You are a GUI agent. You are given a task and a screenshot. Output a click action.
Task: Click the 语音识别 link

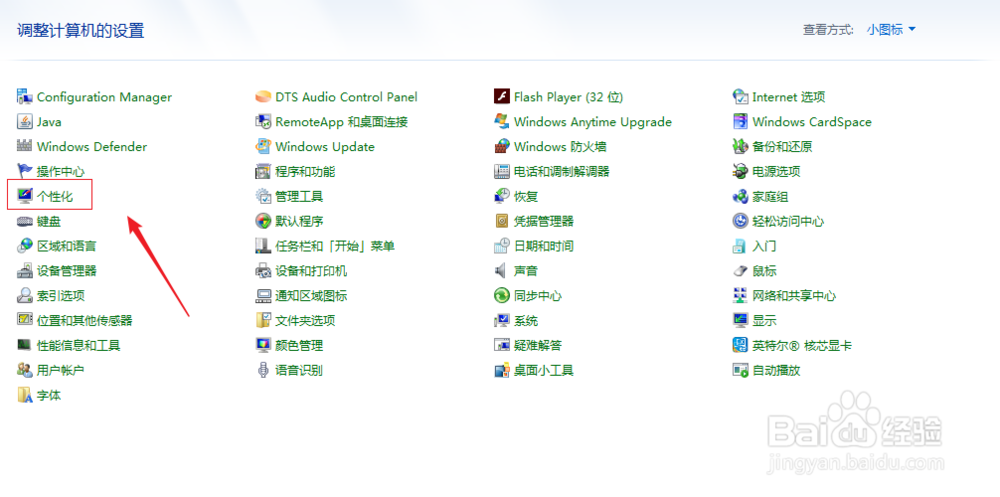[299, 370]
